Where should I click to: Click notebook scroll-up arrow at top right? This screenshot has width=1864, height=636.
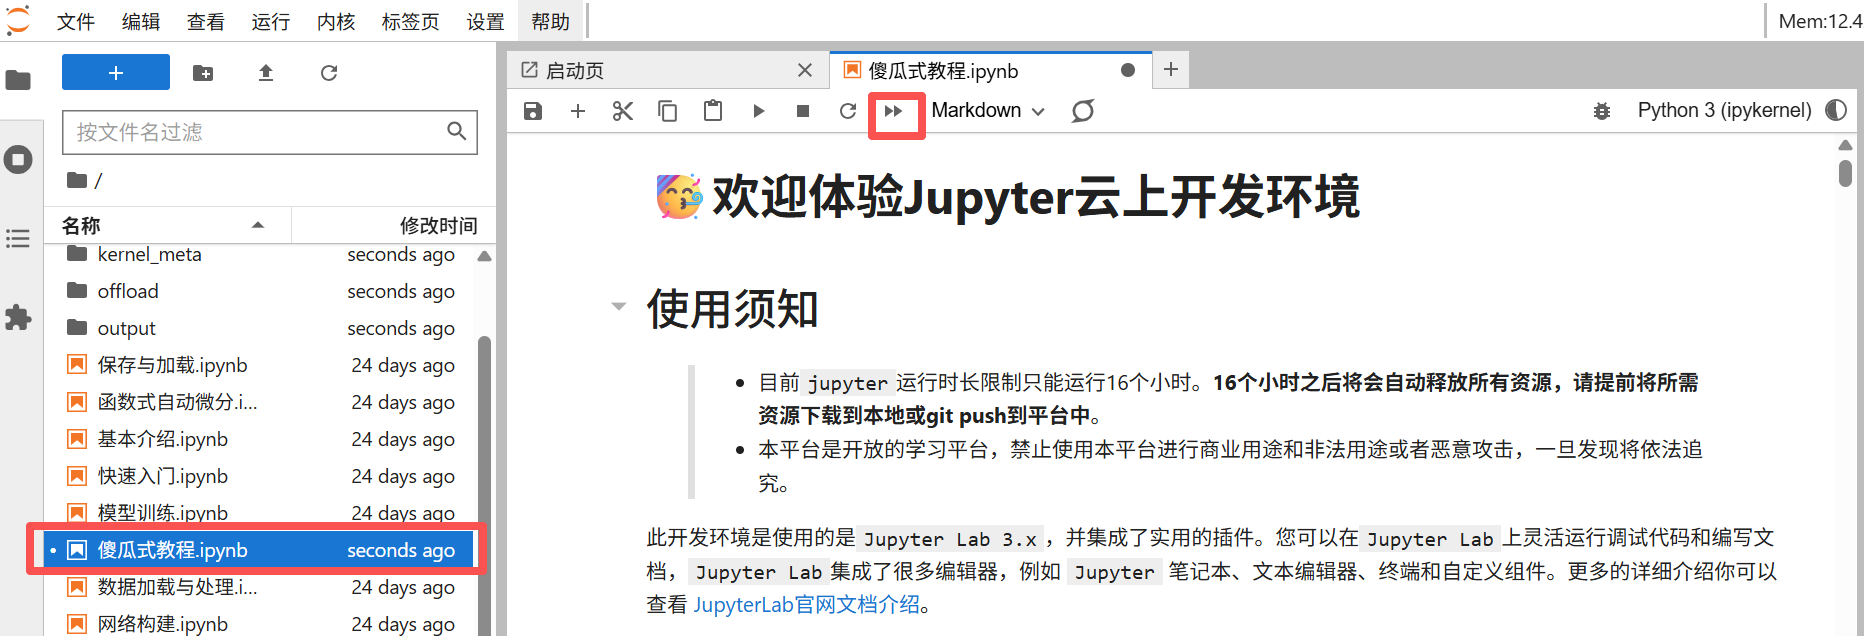pyautogui.click(x=1845, y=145)
